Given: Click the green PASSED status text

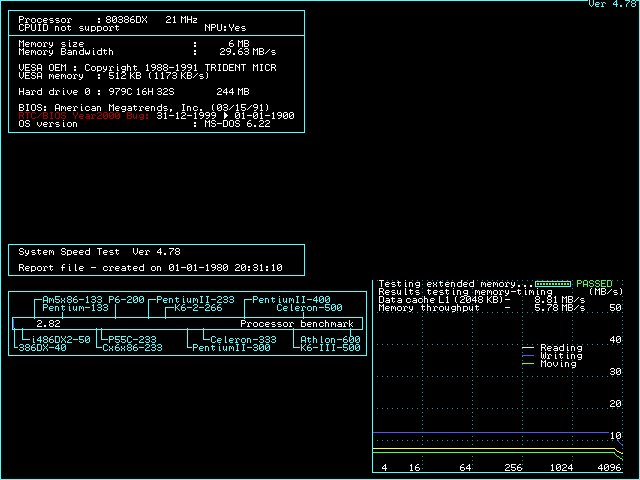Looking at the screenshot, I should click(594, 284).
